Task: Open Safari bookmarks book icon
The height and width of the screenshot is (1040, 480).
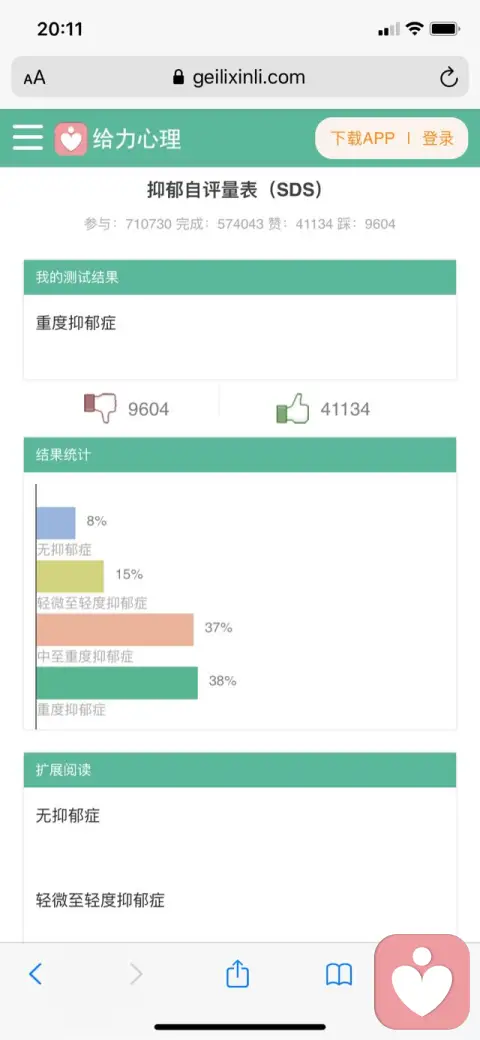Action: click(339, 974)
